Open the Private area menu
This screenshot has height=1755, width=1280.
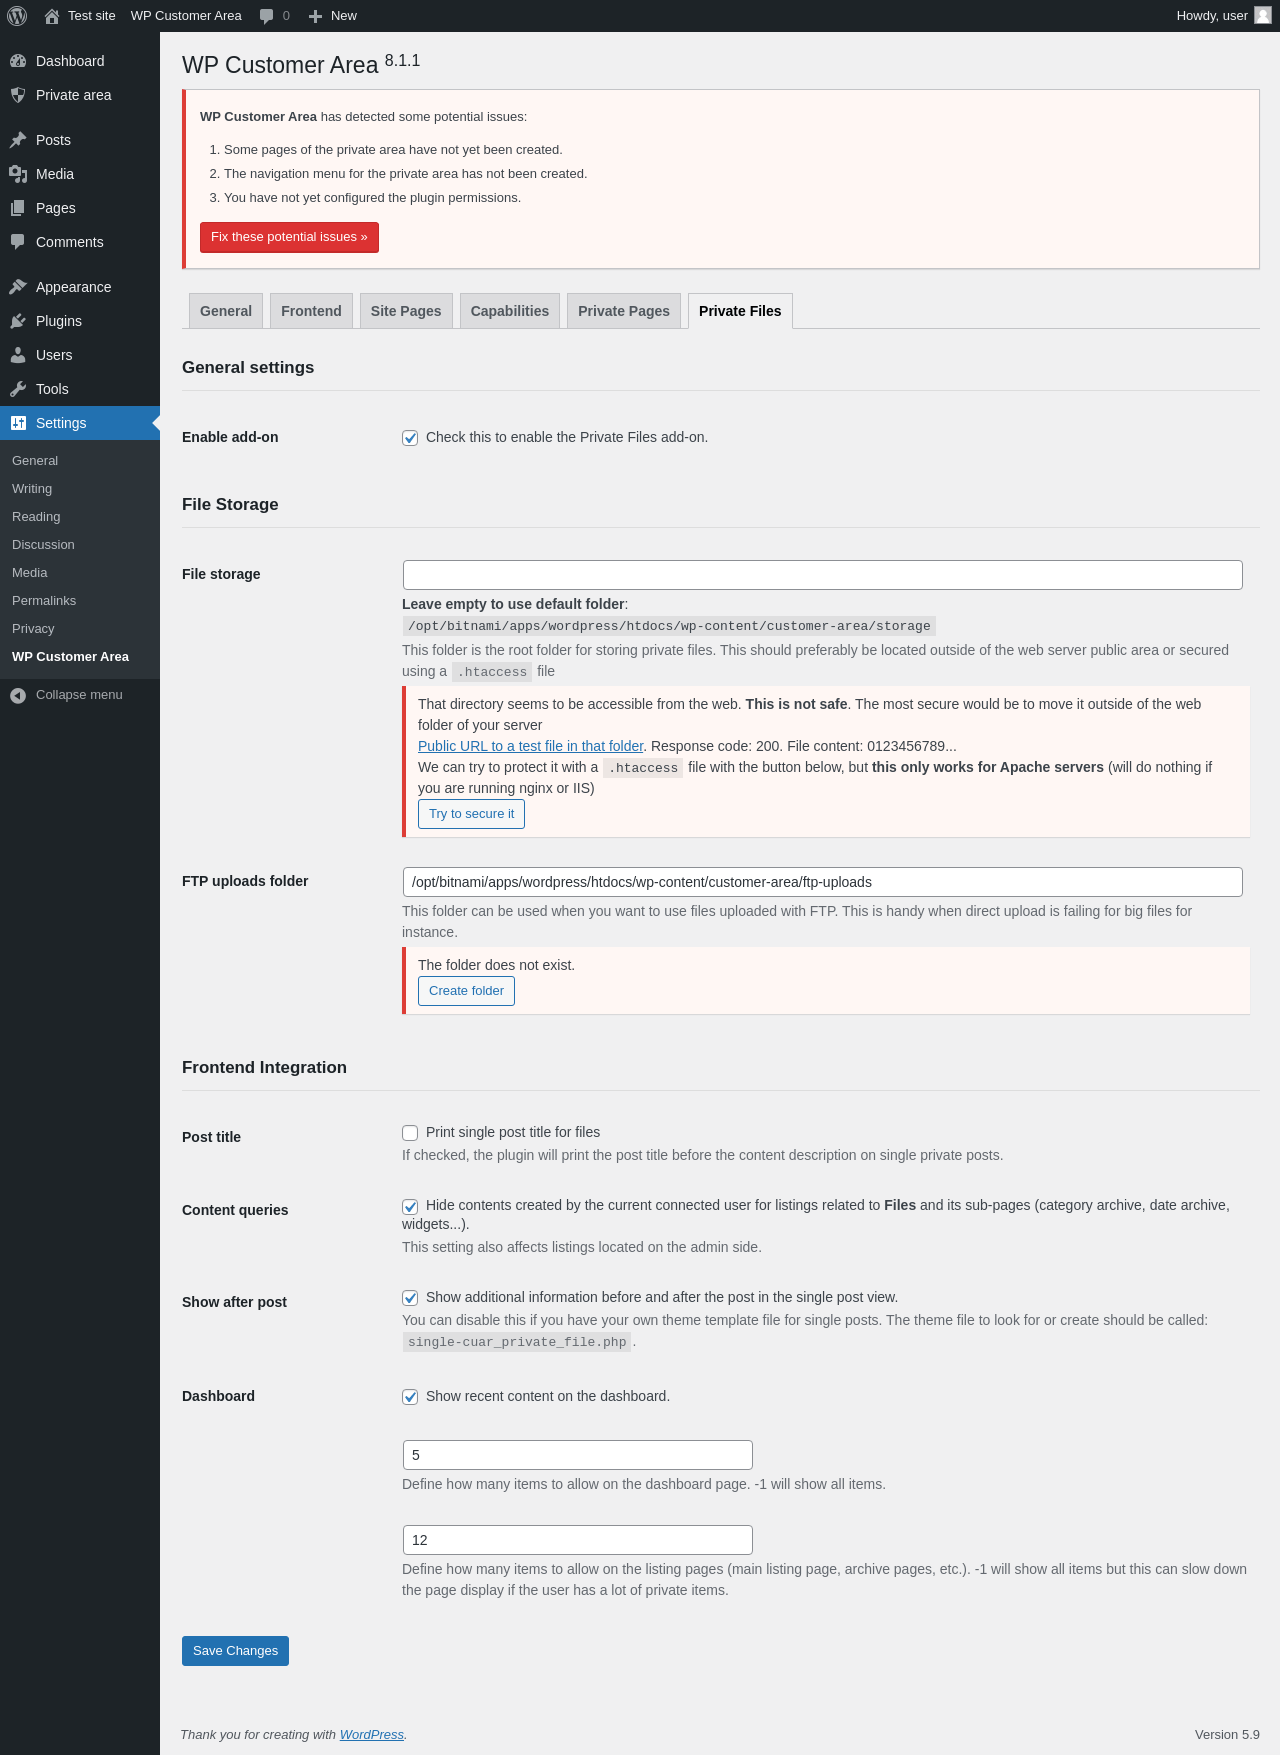(80, 95)
